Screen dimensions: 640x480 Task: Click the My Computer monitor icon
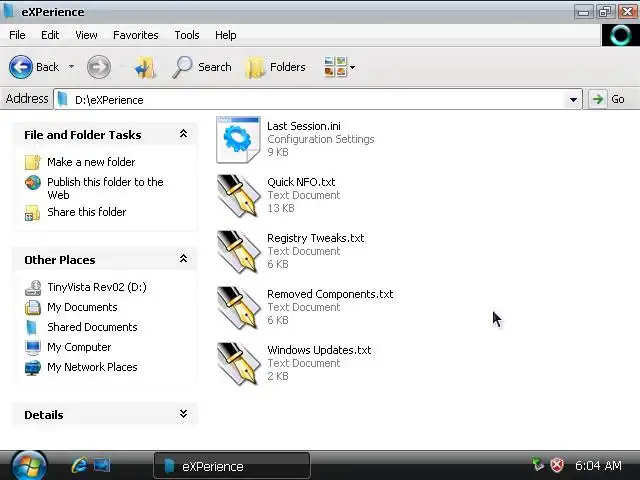(x=33, y=347)
